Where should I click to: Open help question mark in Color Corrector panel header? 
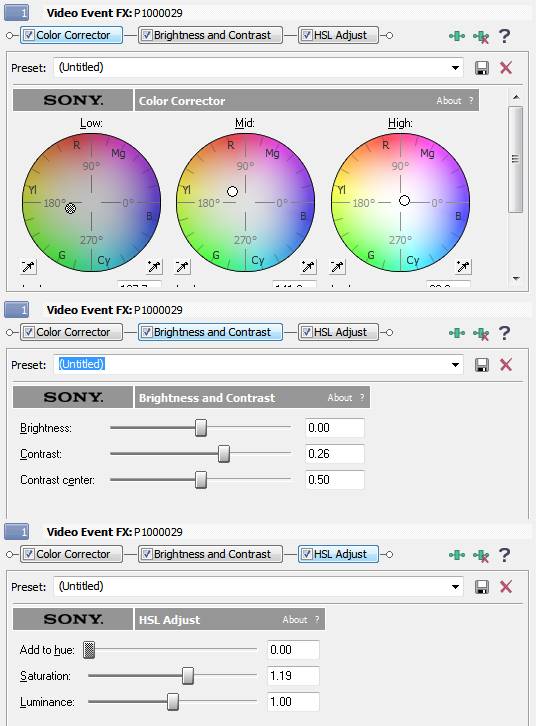tap(505, 36)
